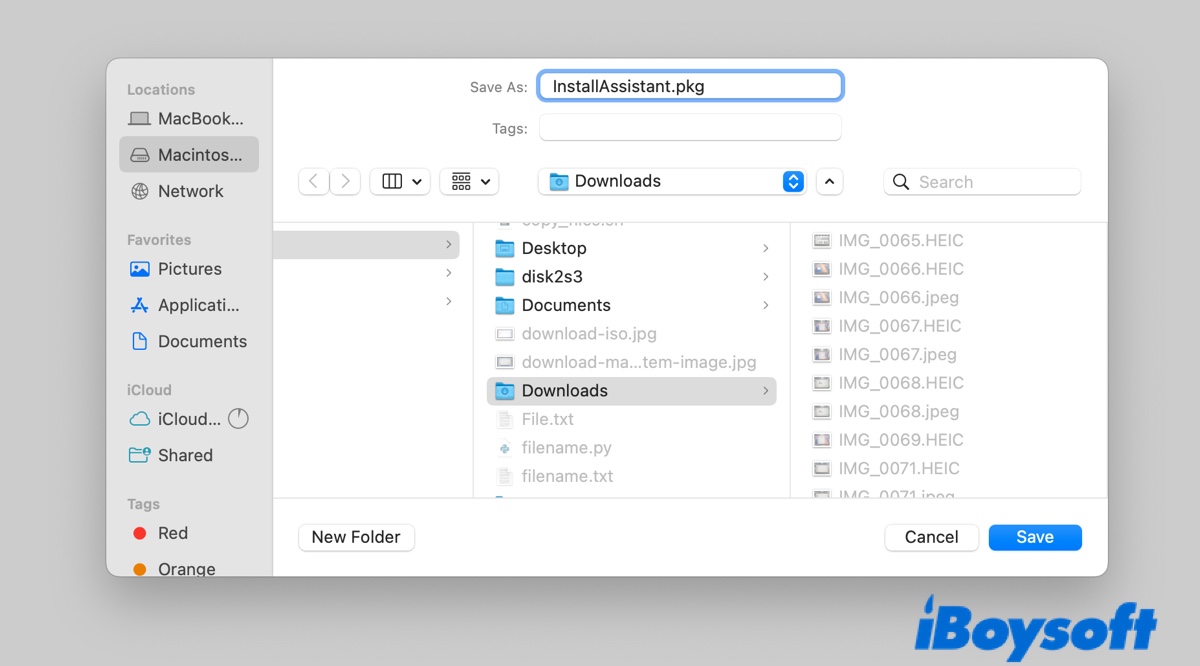
Task: Click the Tags input field
Action: (691, 128)
